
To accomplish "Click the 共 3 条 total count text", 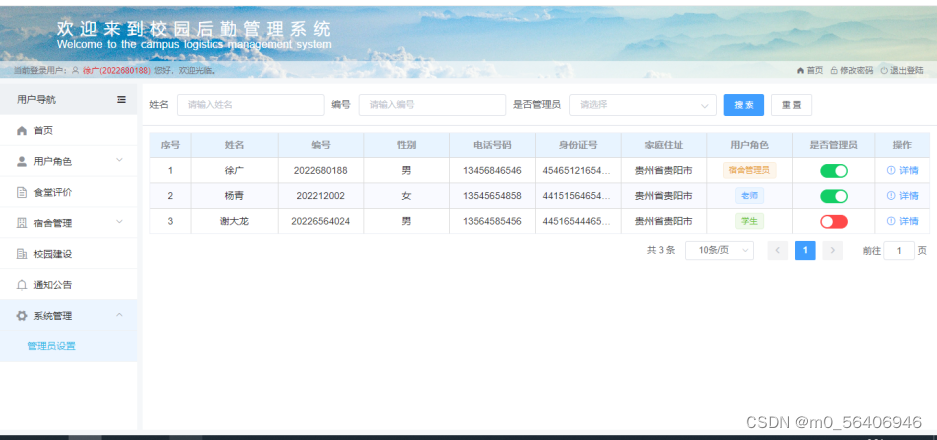I will coord(661,250).
